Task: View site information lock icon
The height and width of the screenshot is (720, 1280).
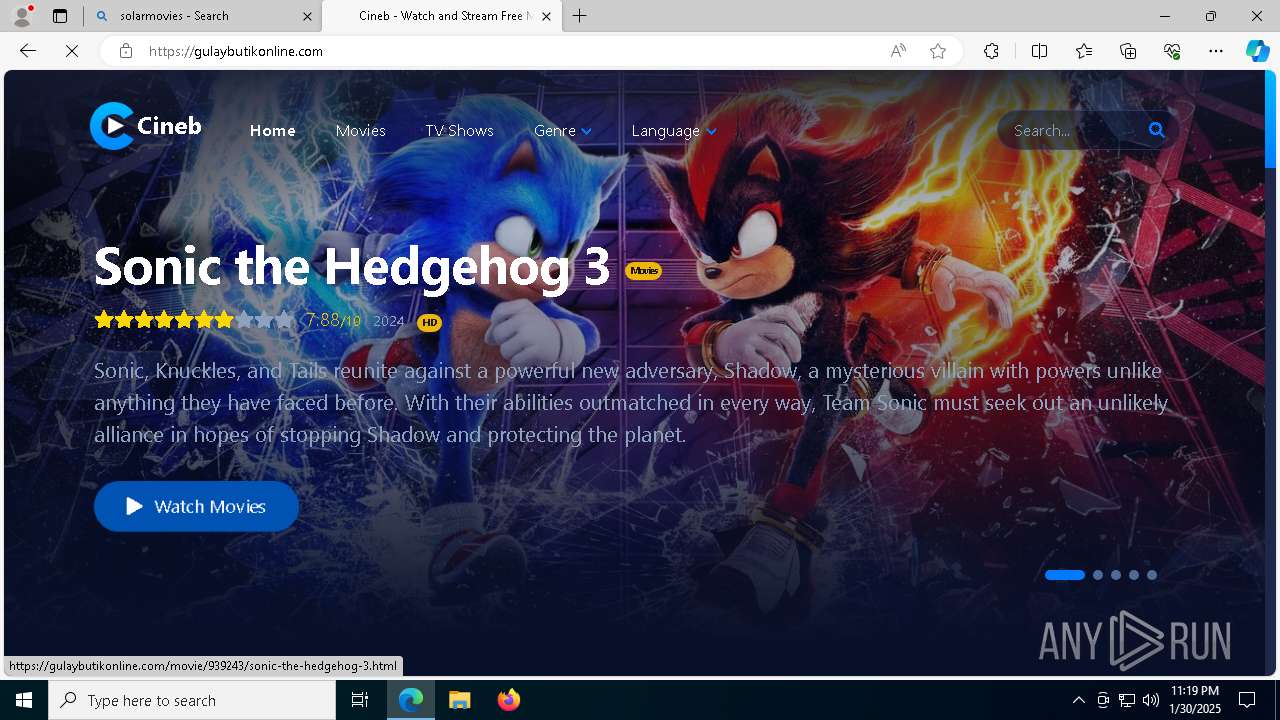Action: pyautogui.click(x=126, y=51)
